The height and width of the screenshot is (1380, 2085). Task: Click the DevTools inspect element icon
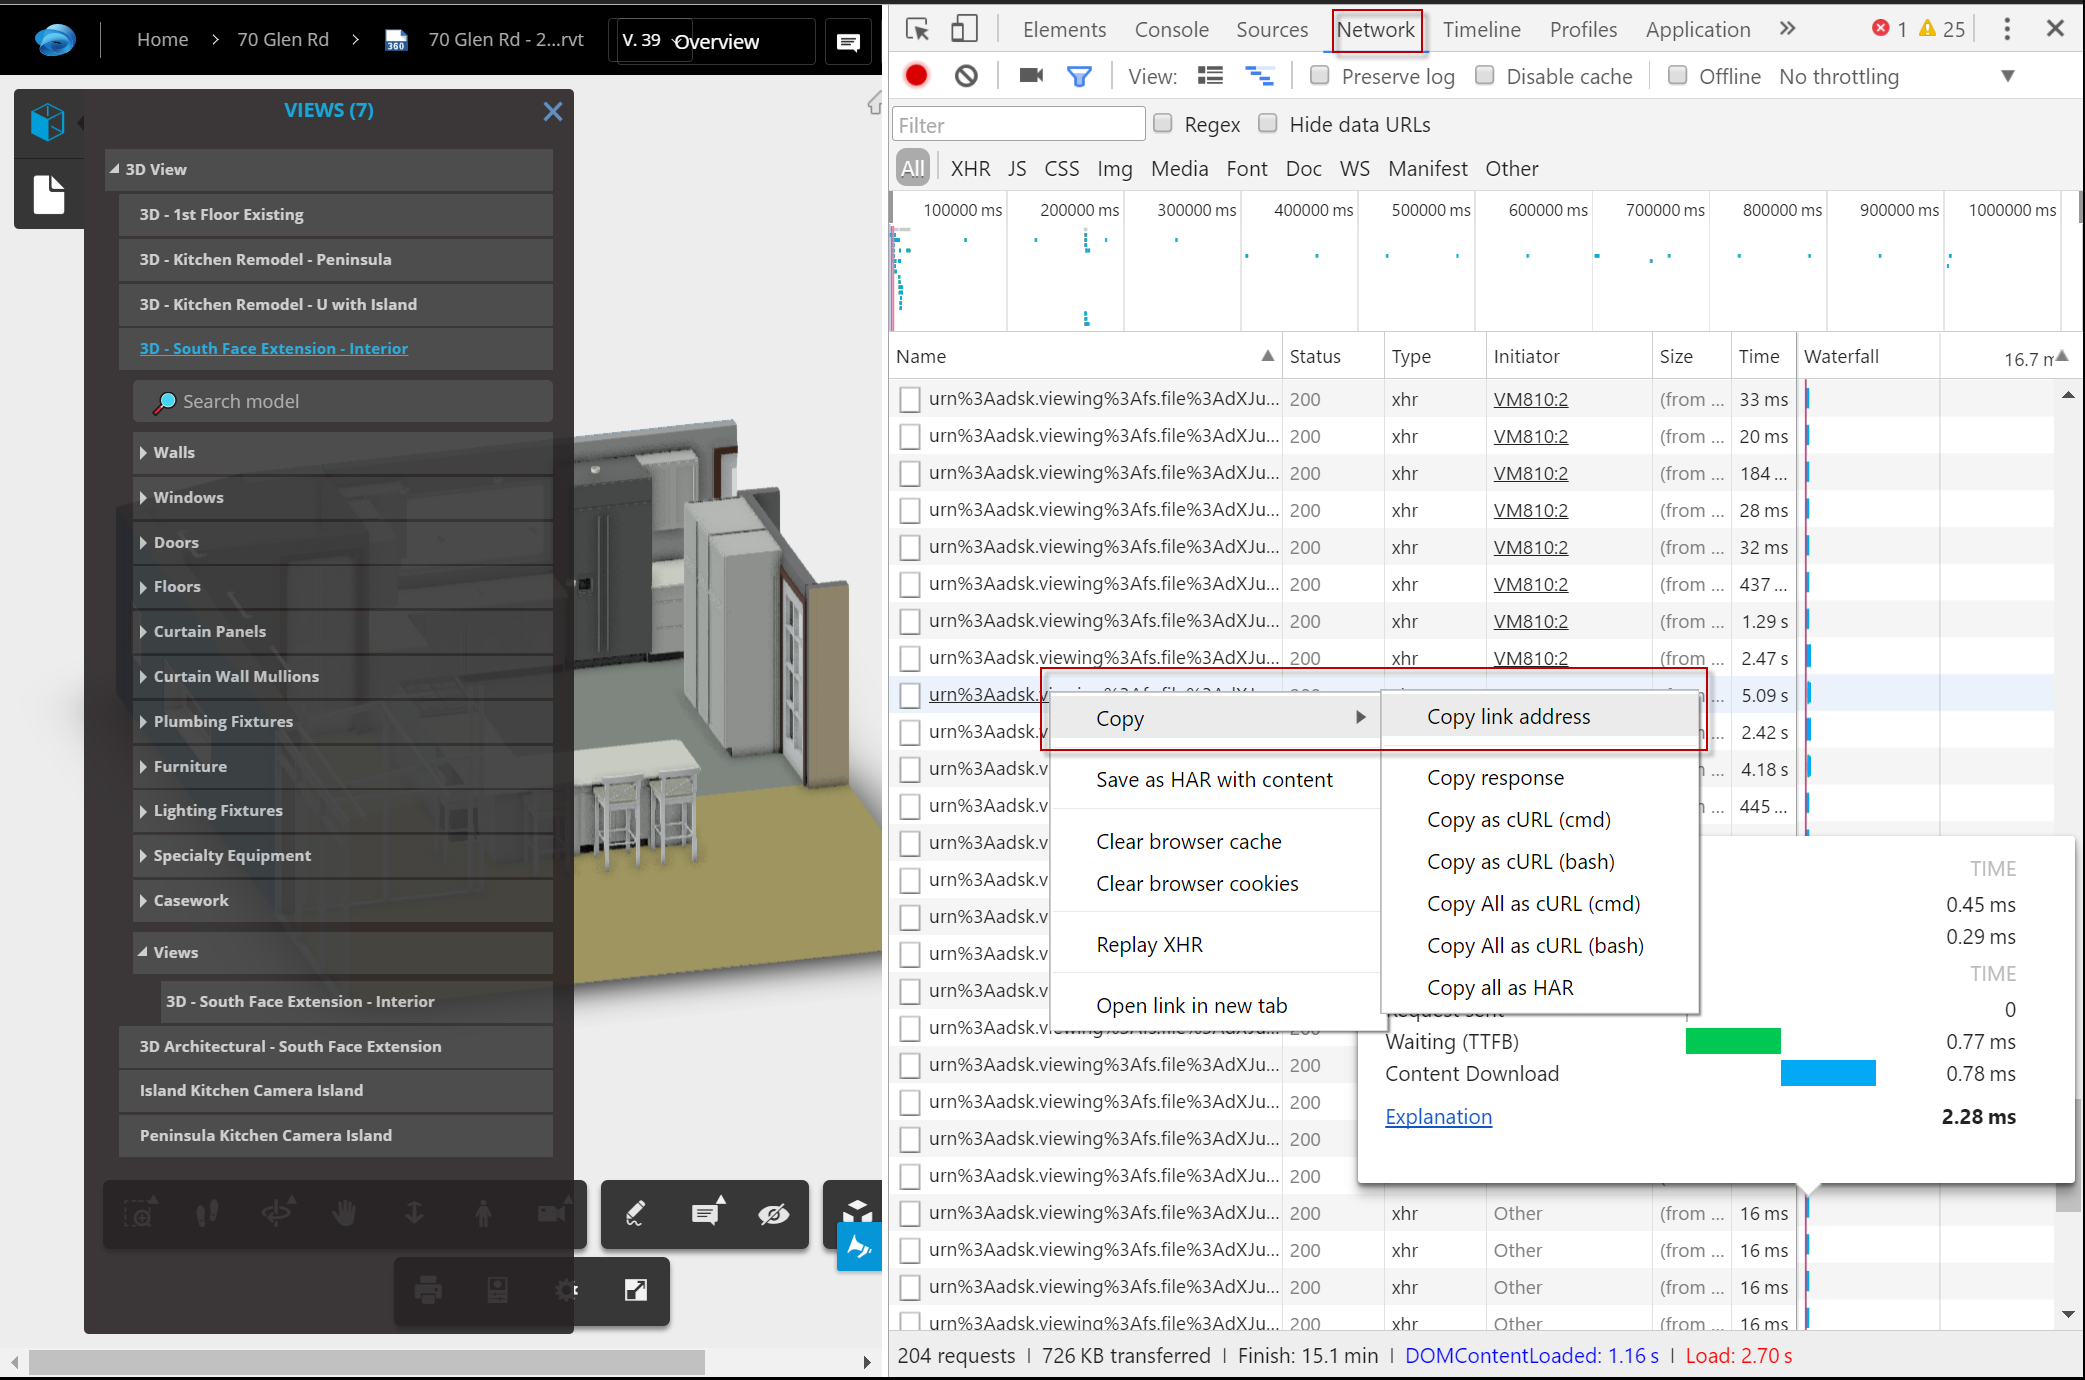tap(917, 29)
